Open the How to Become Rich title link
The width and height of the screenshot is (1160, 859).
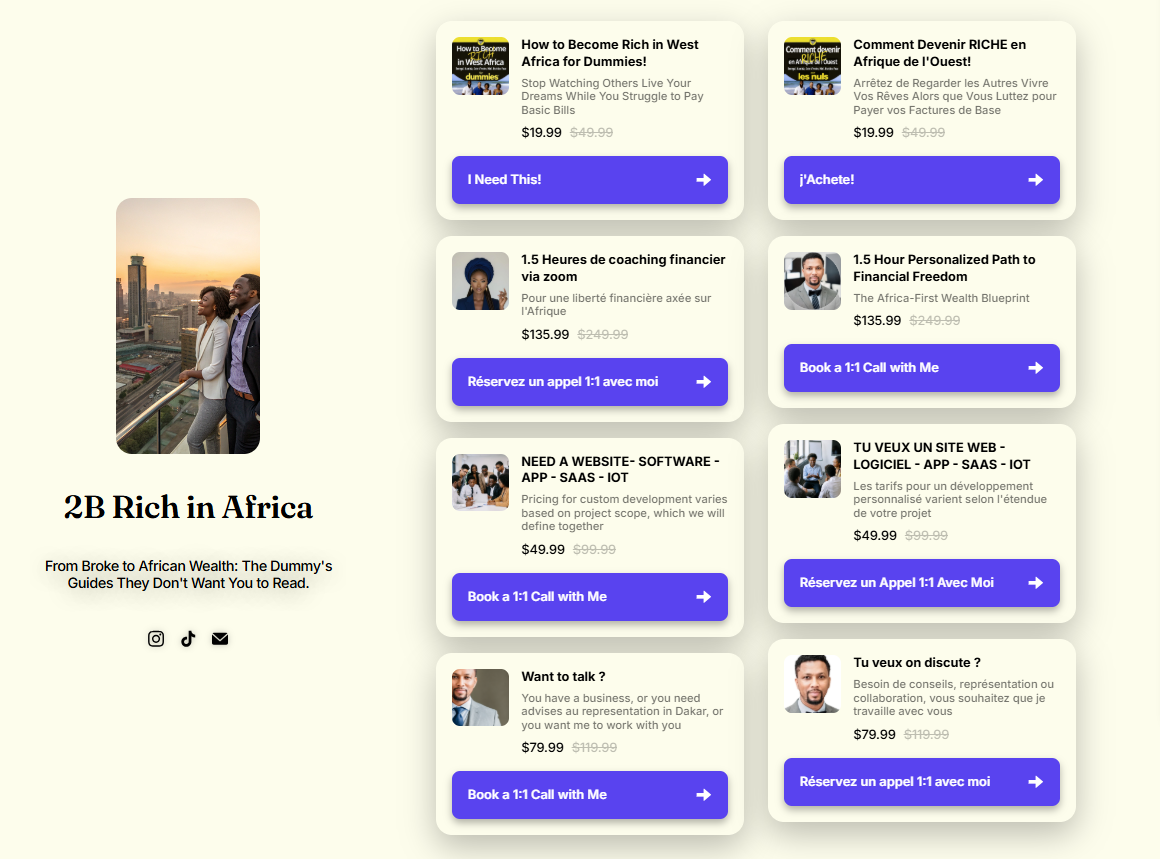point(610,53)
